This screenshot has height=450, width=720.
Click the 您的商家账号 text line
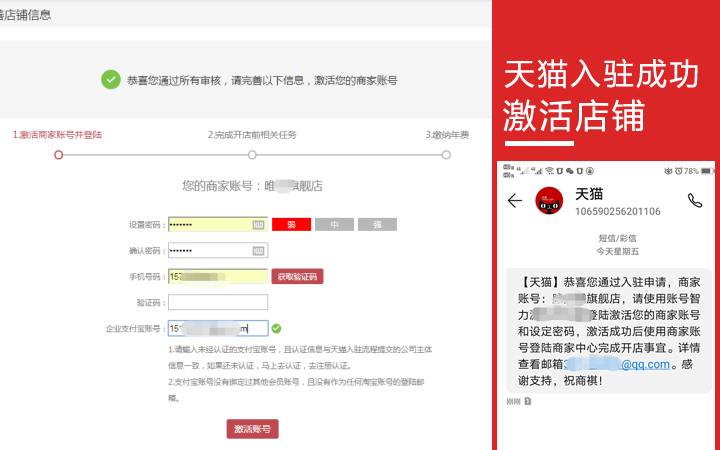pos(252,186)
